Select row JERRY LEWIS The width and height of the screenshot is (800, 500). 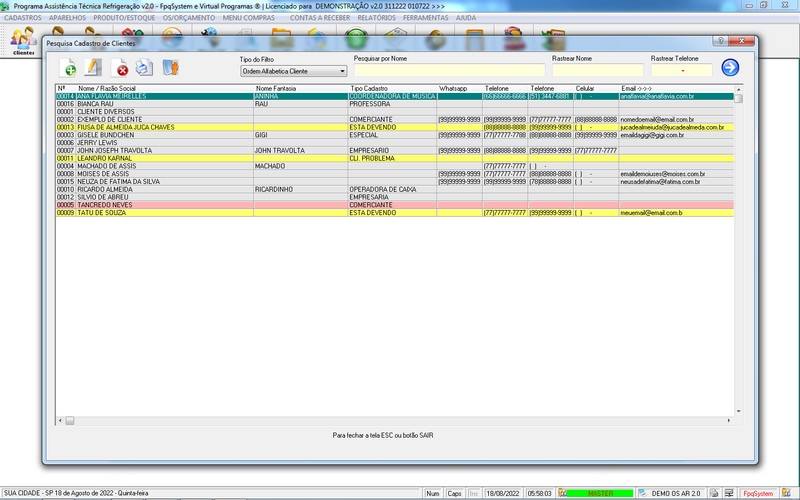(x=394, y=142)
